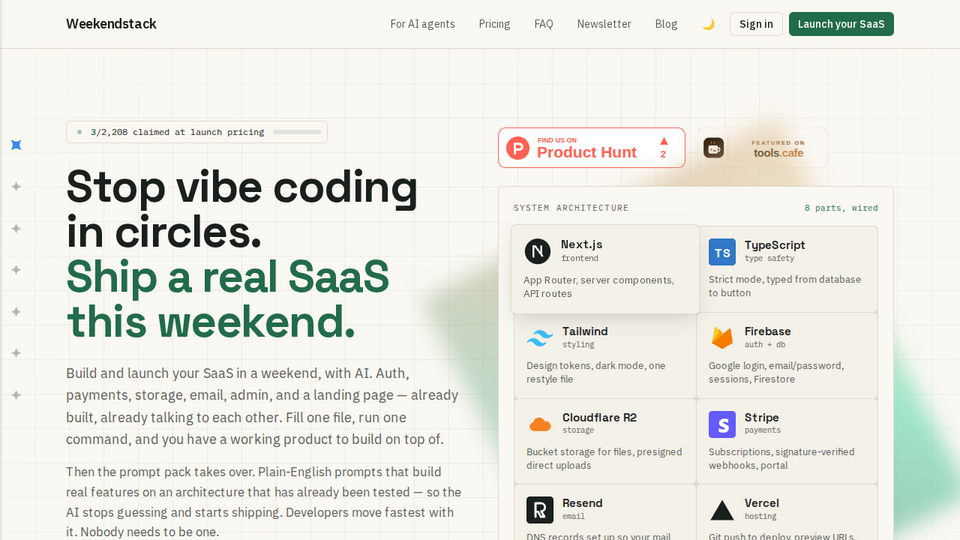This screenshot has width=960, height=540.
Task: Click the green dot in launch pricing pill
Action: (x=80, y=132)
